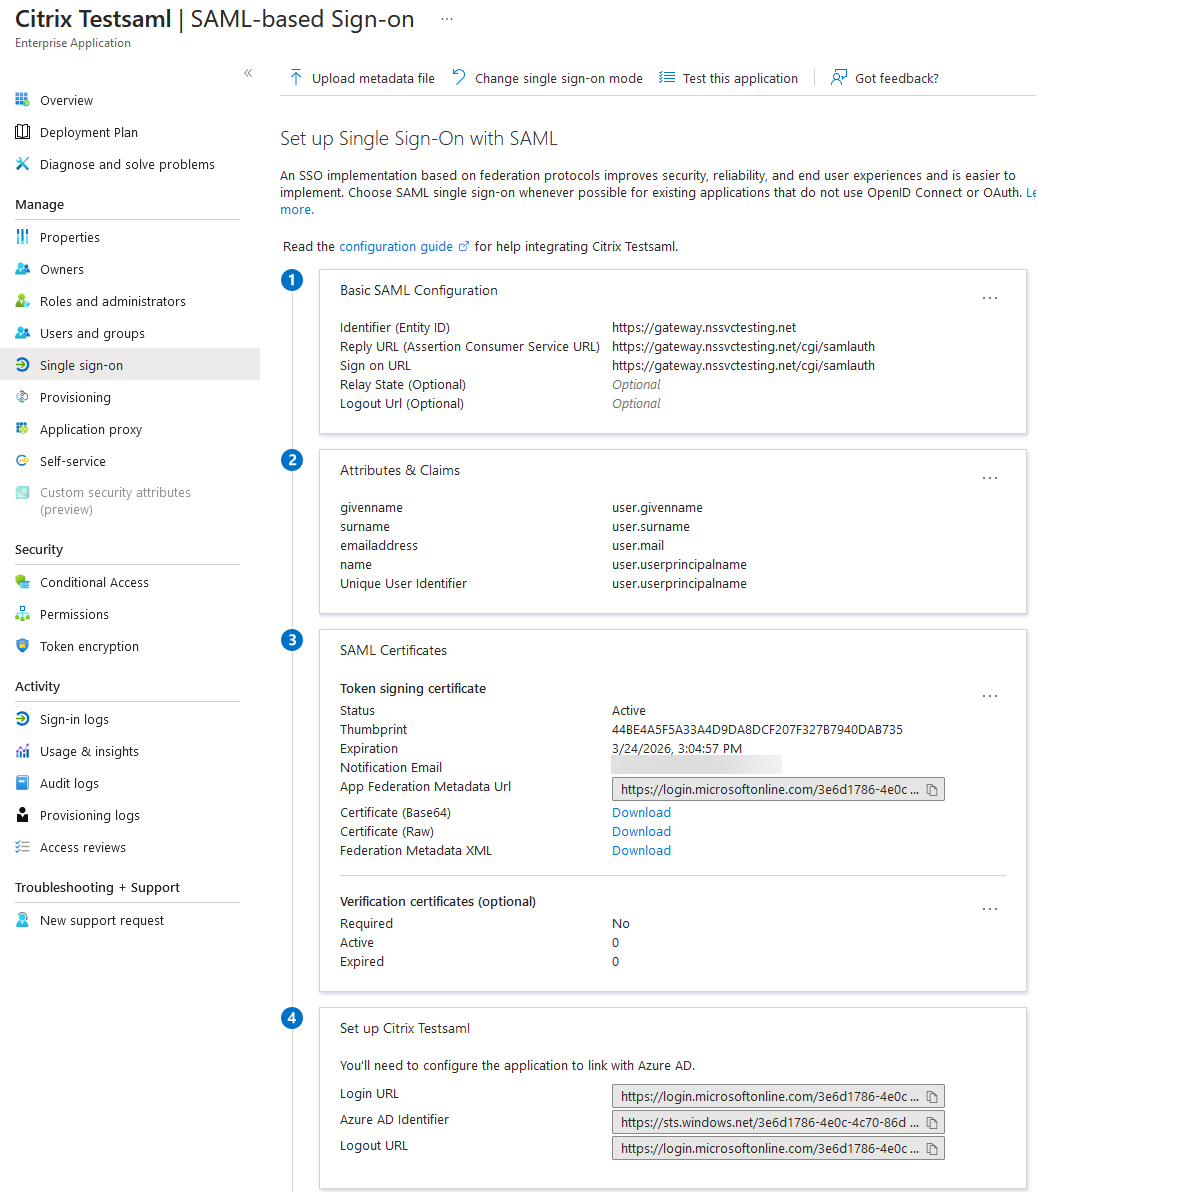This screenshot has height=1192, width=1200.
Task: Click the Owners people icon
Action: [22, 269]
